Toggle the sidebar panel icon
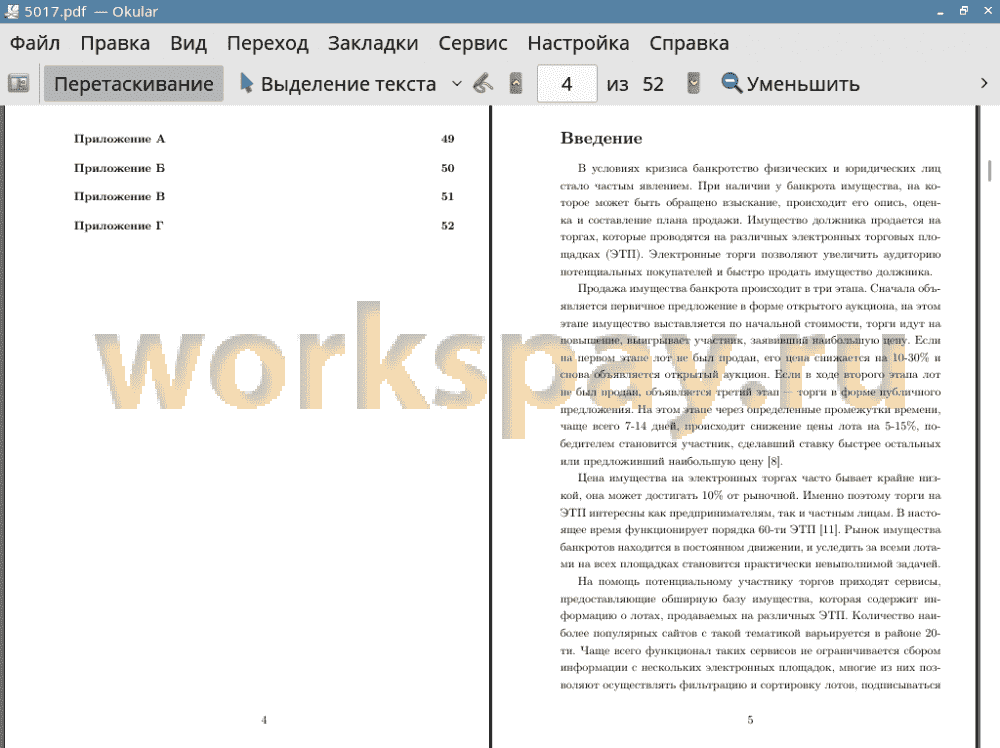The width and height of the screenshot is (1000, 748). click(18, 84)
